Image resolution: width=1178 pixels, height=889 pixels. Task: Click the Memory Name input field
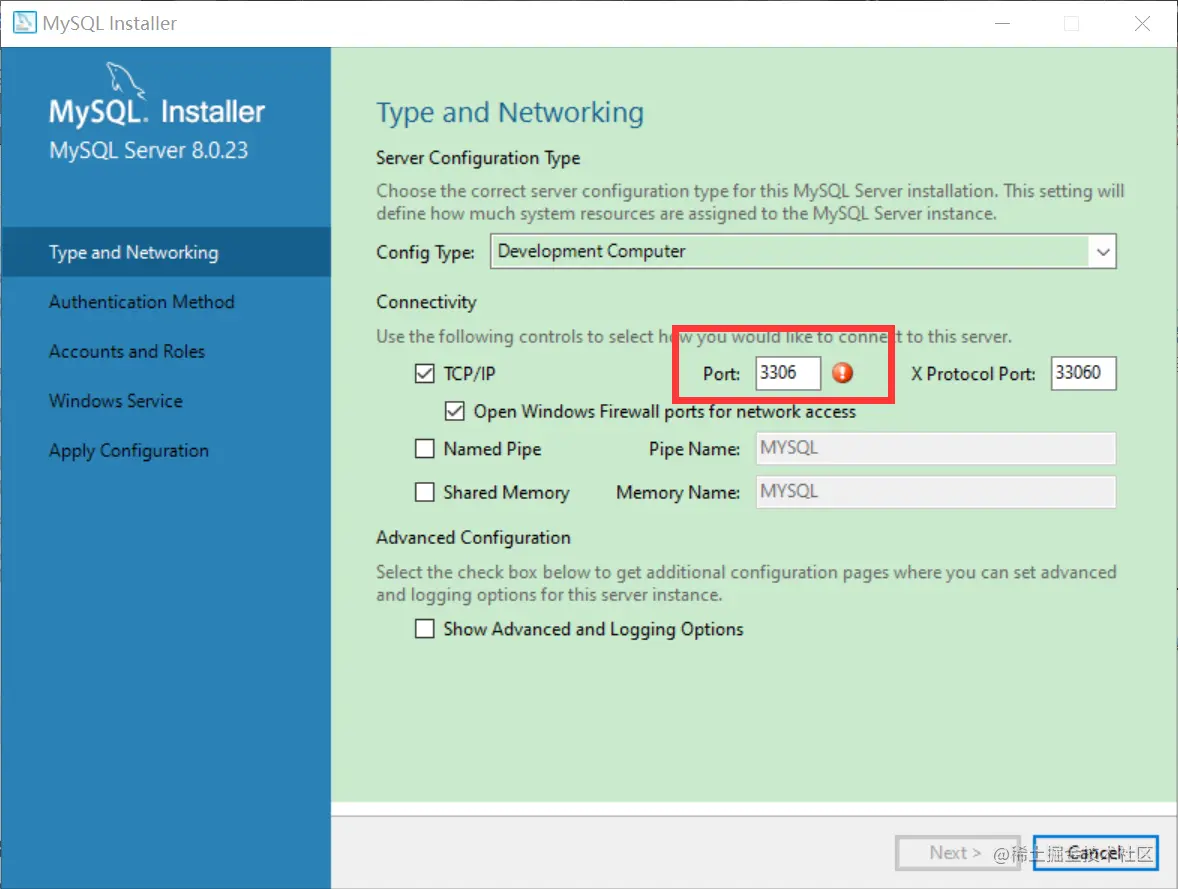point(935,492)
